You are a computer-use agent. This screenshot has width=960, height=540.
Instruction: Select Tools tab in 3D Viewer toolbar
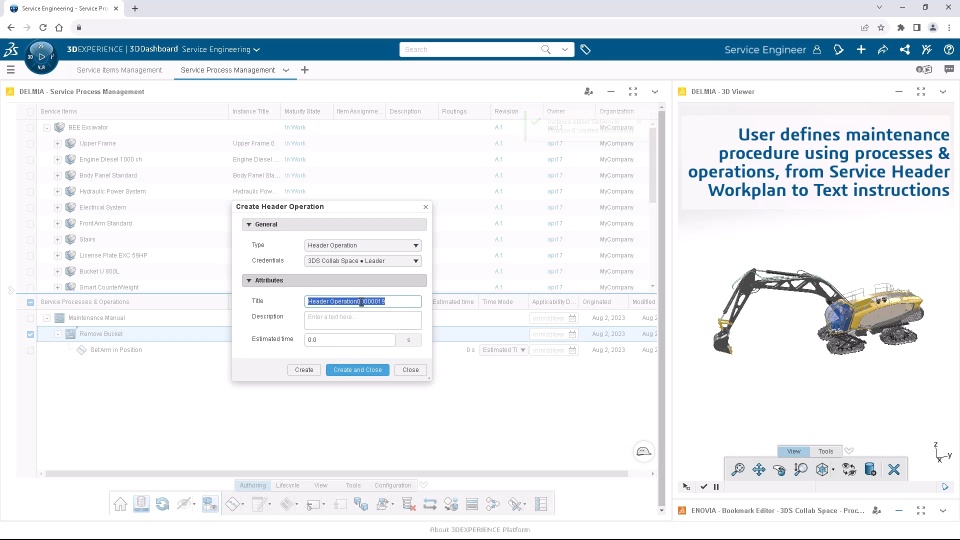coord(826,451)
